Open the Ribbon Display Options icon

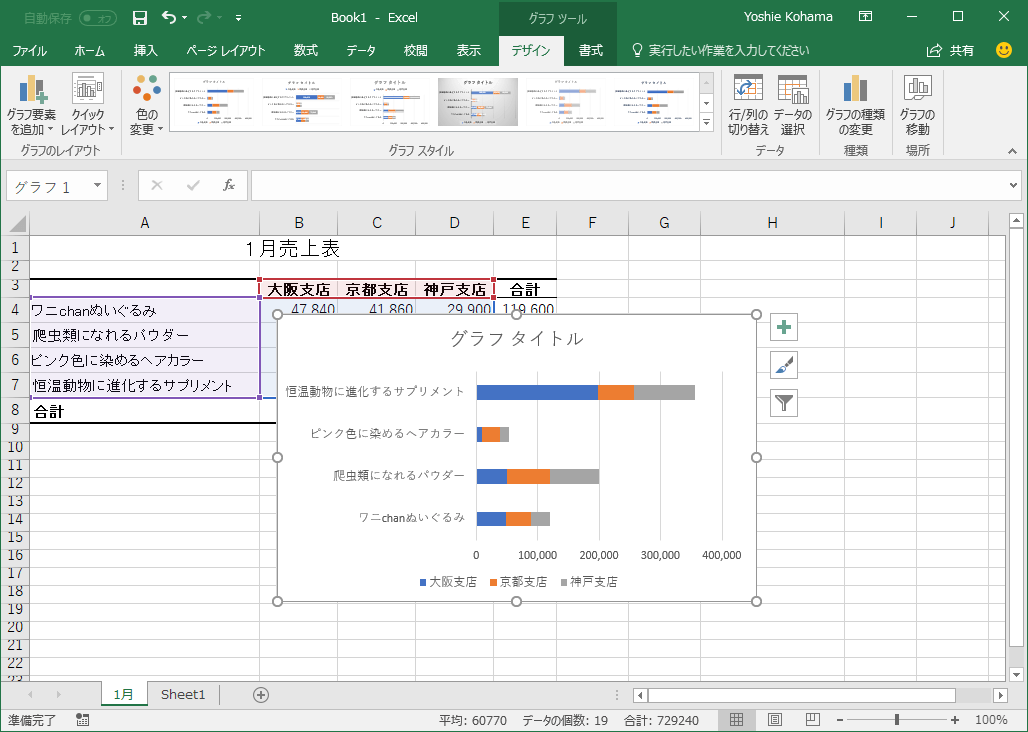(x=865, y=17)
